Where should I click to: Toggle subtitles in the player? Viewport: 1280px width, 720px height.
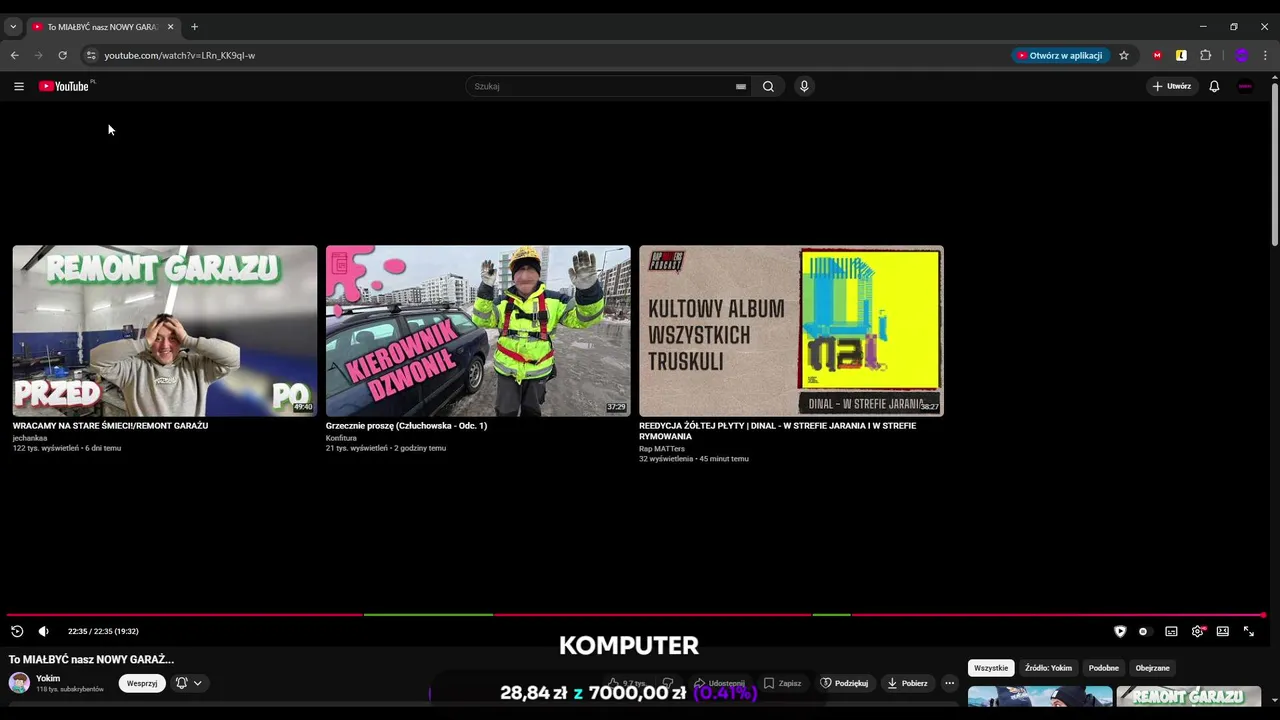point(1171,631)
